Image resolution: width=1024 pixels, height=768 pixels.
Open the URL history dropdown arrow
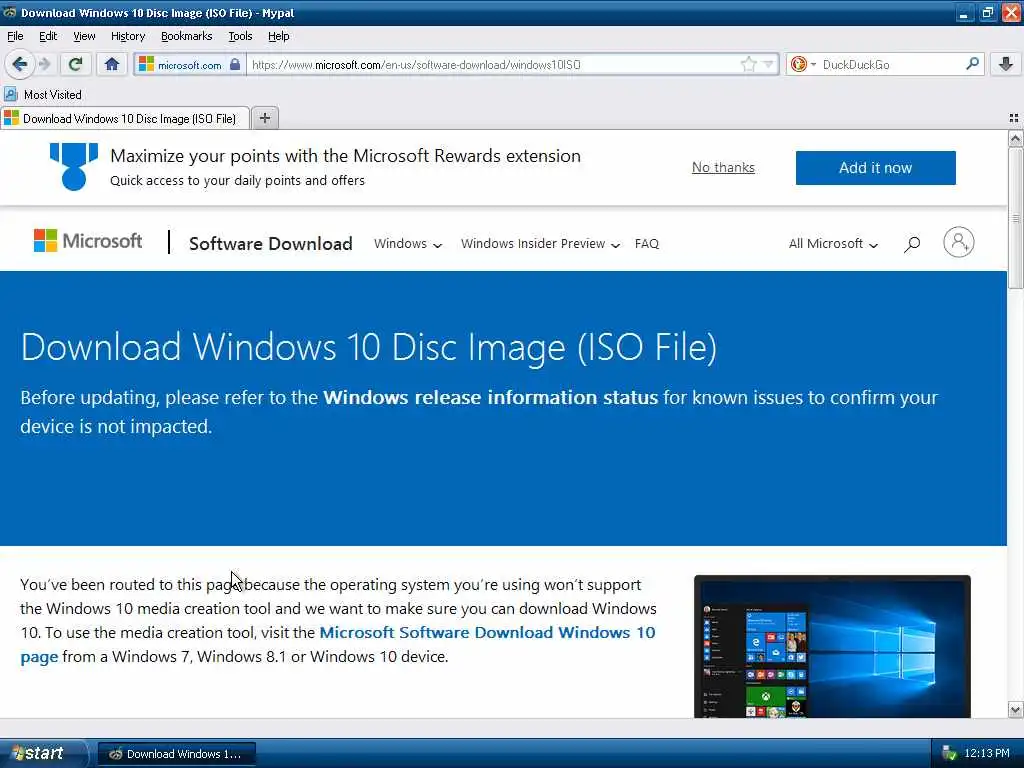(x=768, y=64)
